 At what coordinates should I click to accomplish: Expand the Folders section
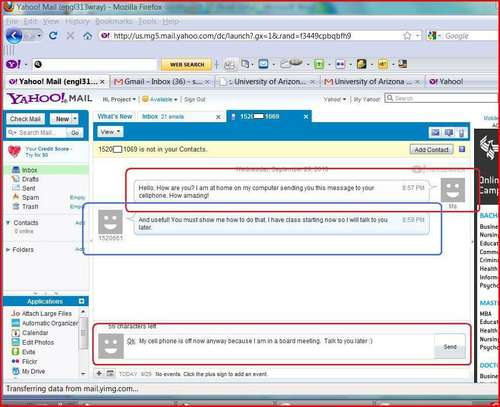coord(7,249)
